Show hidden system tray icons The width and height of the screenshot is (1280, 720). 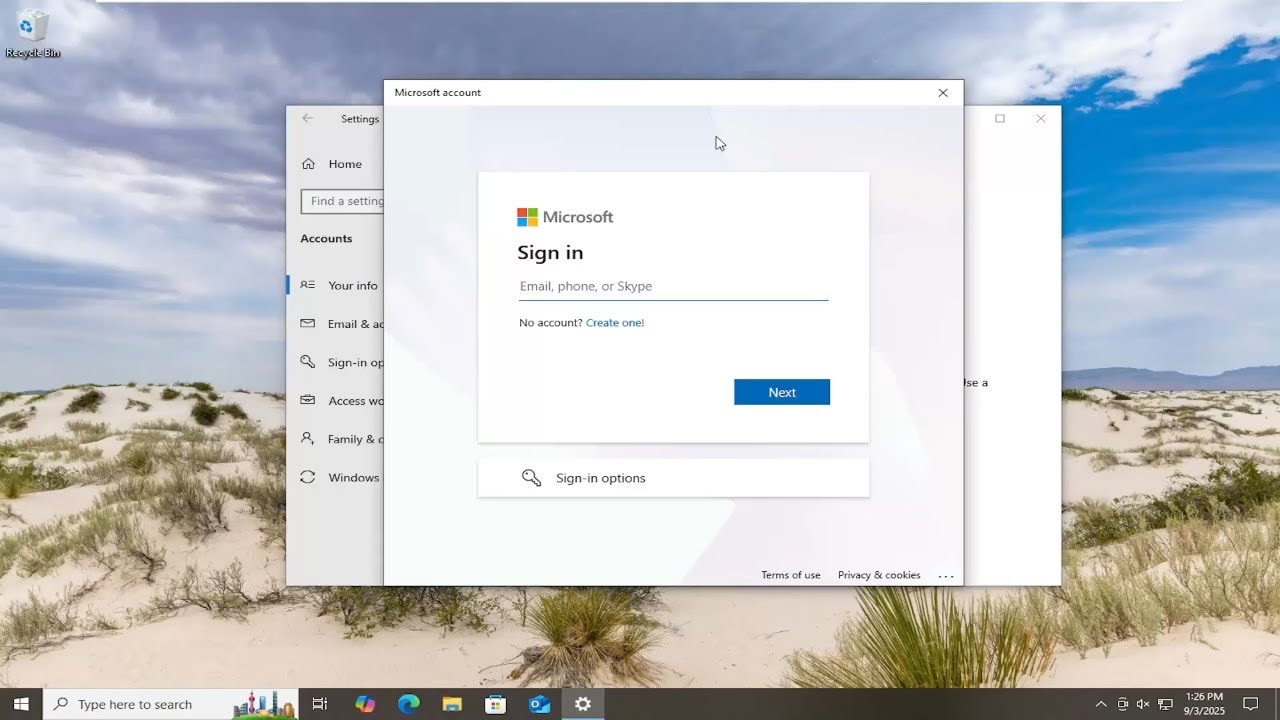coord(1101,704)
